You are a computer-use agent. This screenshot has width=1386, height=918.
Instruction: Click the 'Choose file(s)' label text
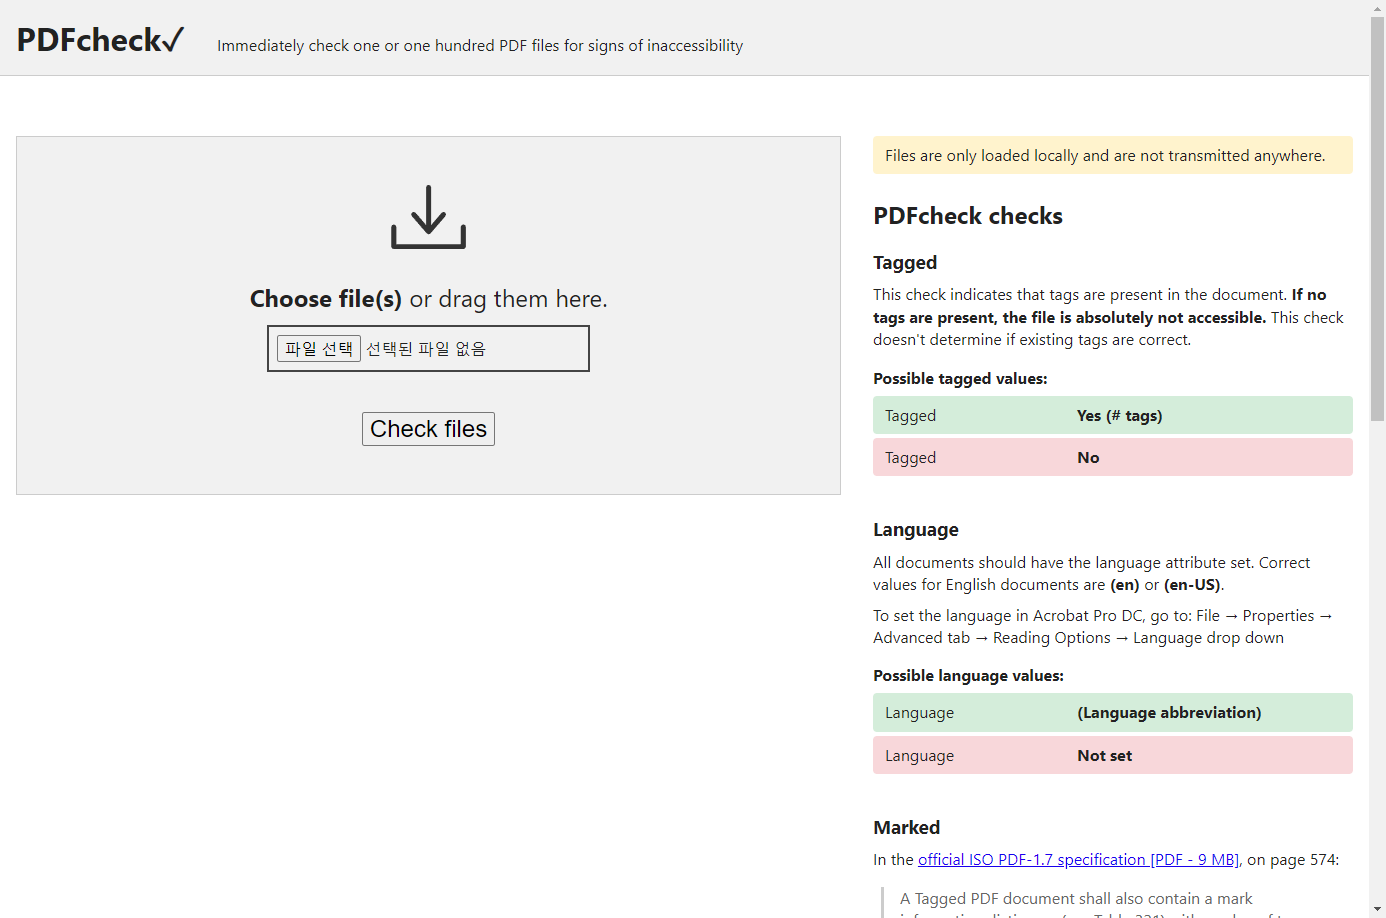click(326, 299)
